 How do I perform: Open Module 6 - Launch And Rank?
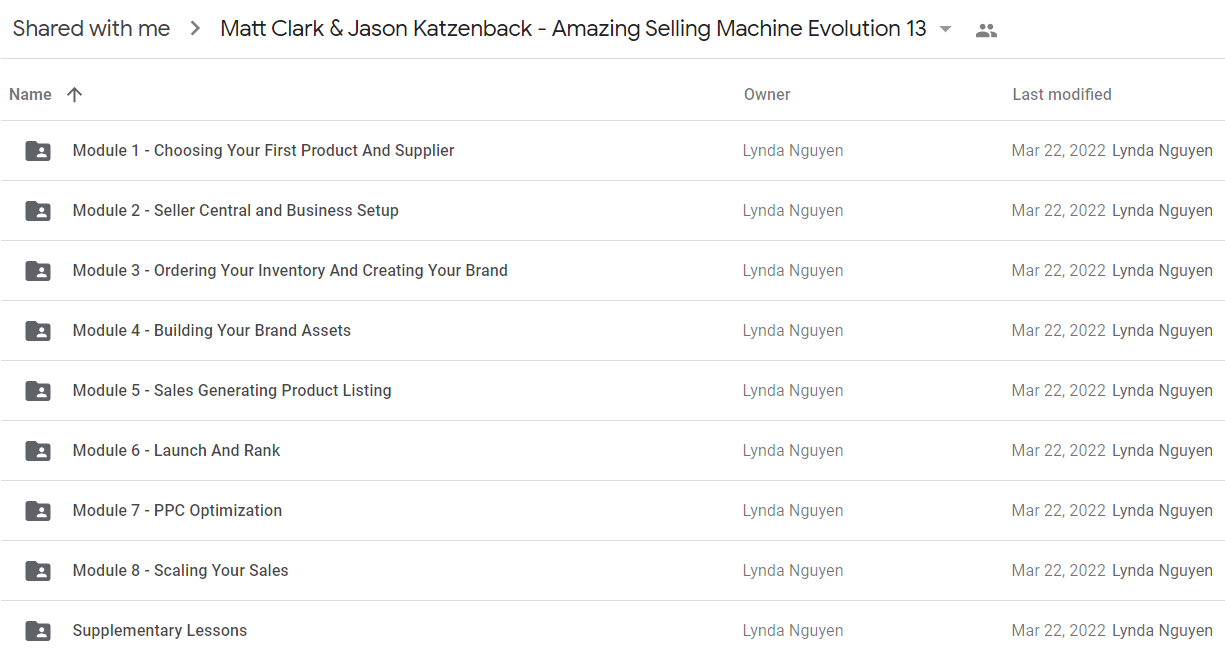point(176,450)
